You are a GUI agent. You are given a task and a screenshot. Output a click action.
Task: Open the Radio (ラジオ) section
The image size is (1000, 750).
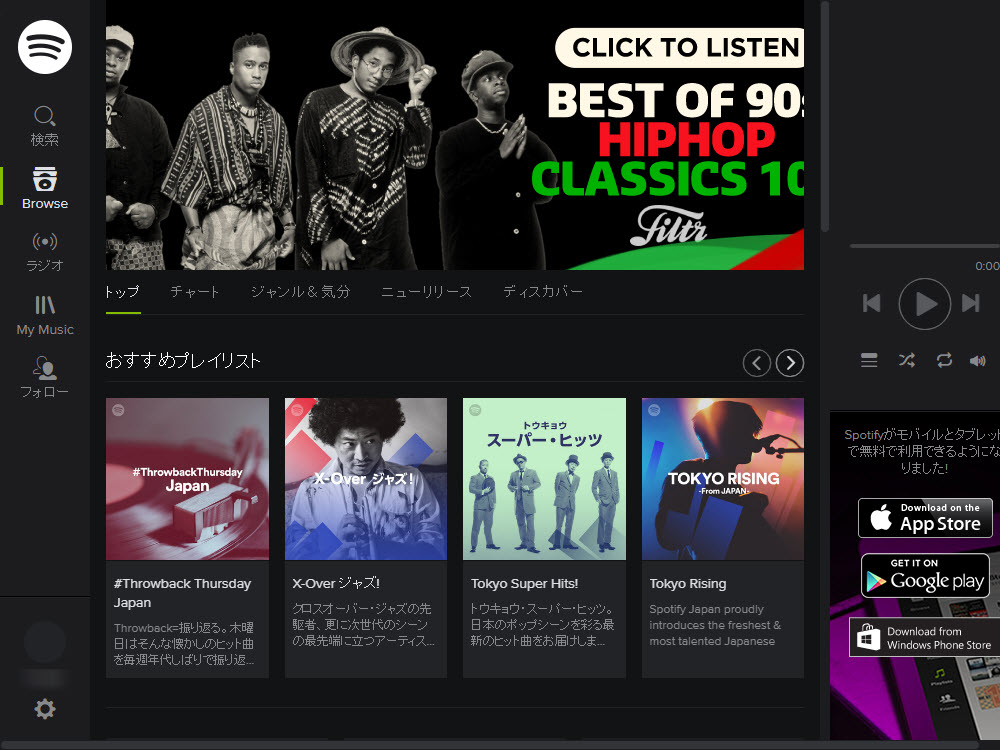(x=45, y=250)
